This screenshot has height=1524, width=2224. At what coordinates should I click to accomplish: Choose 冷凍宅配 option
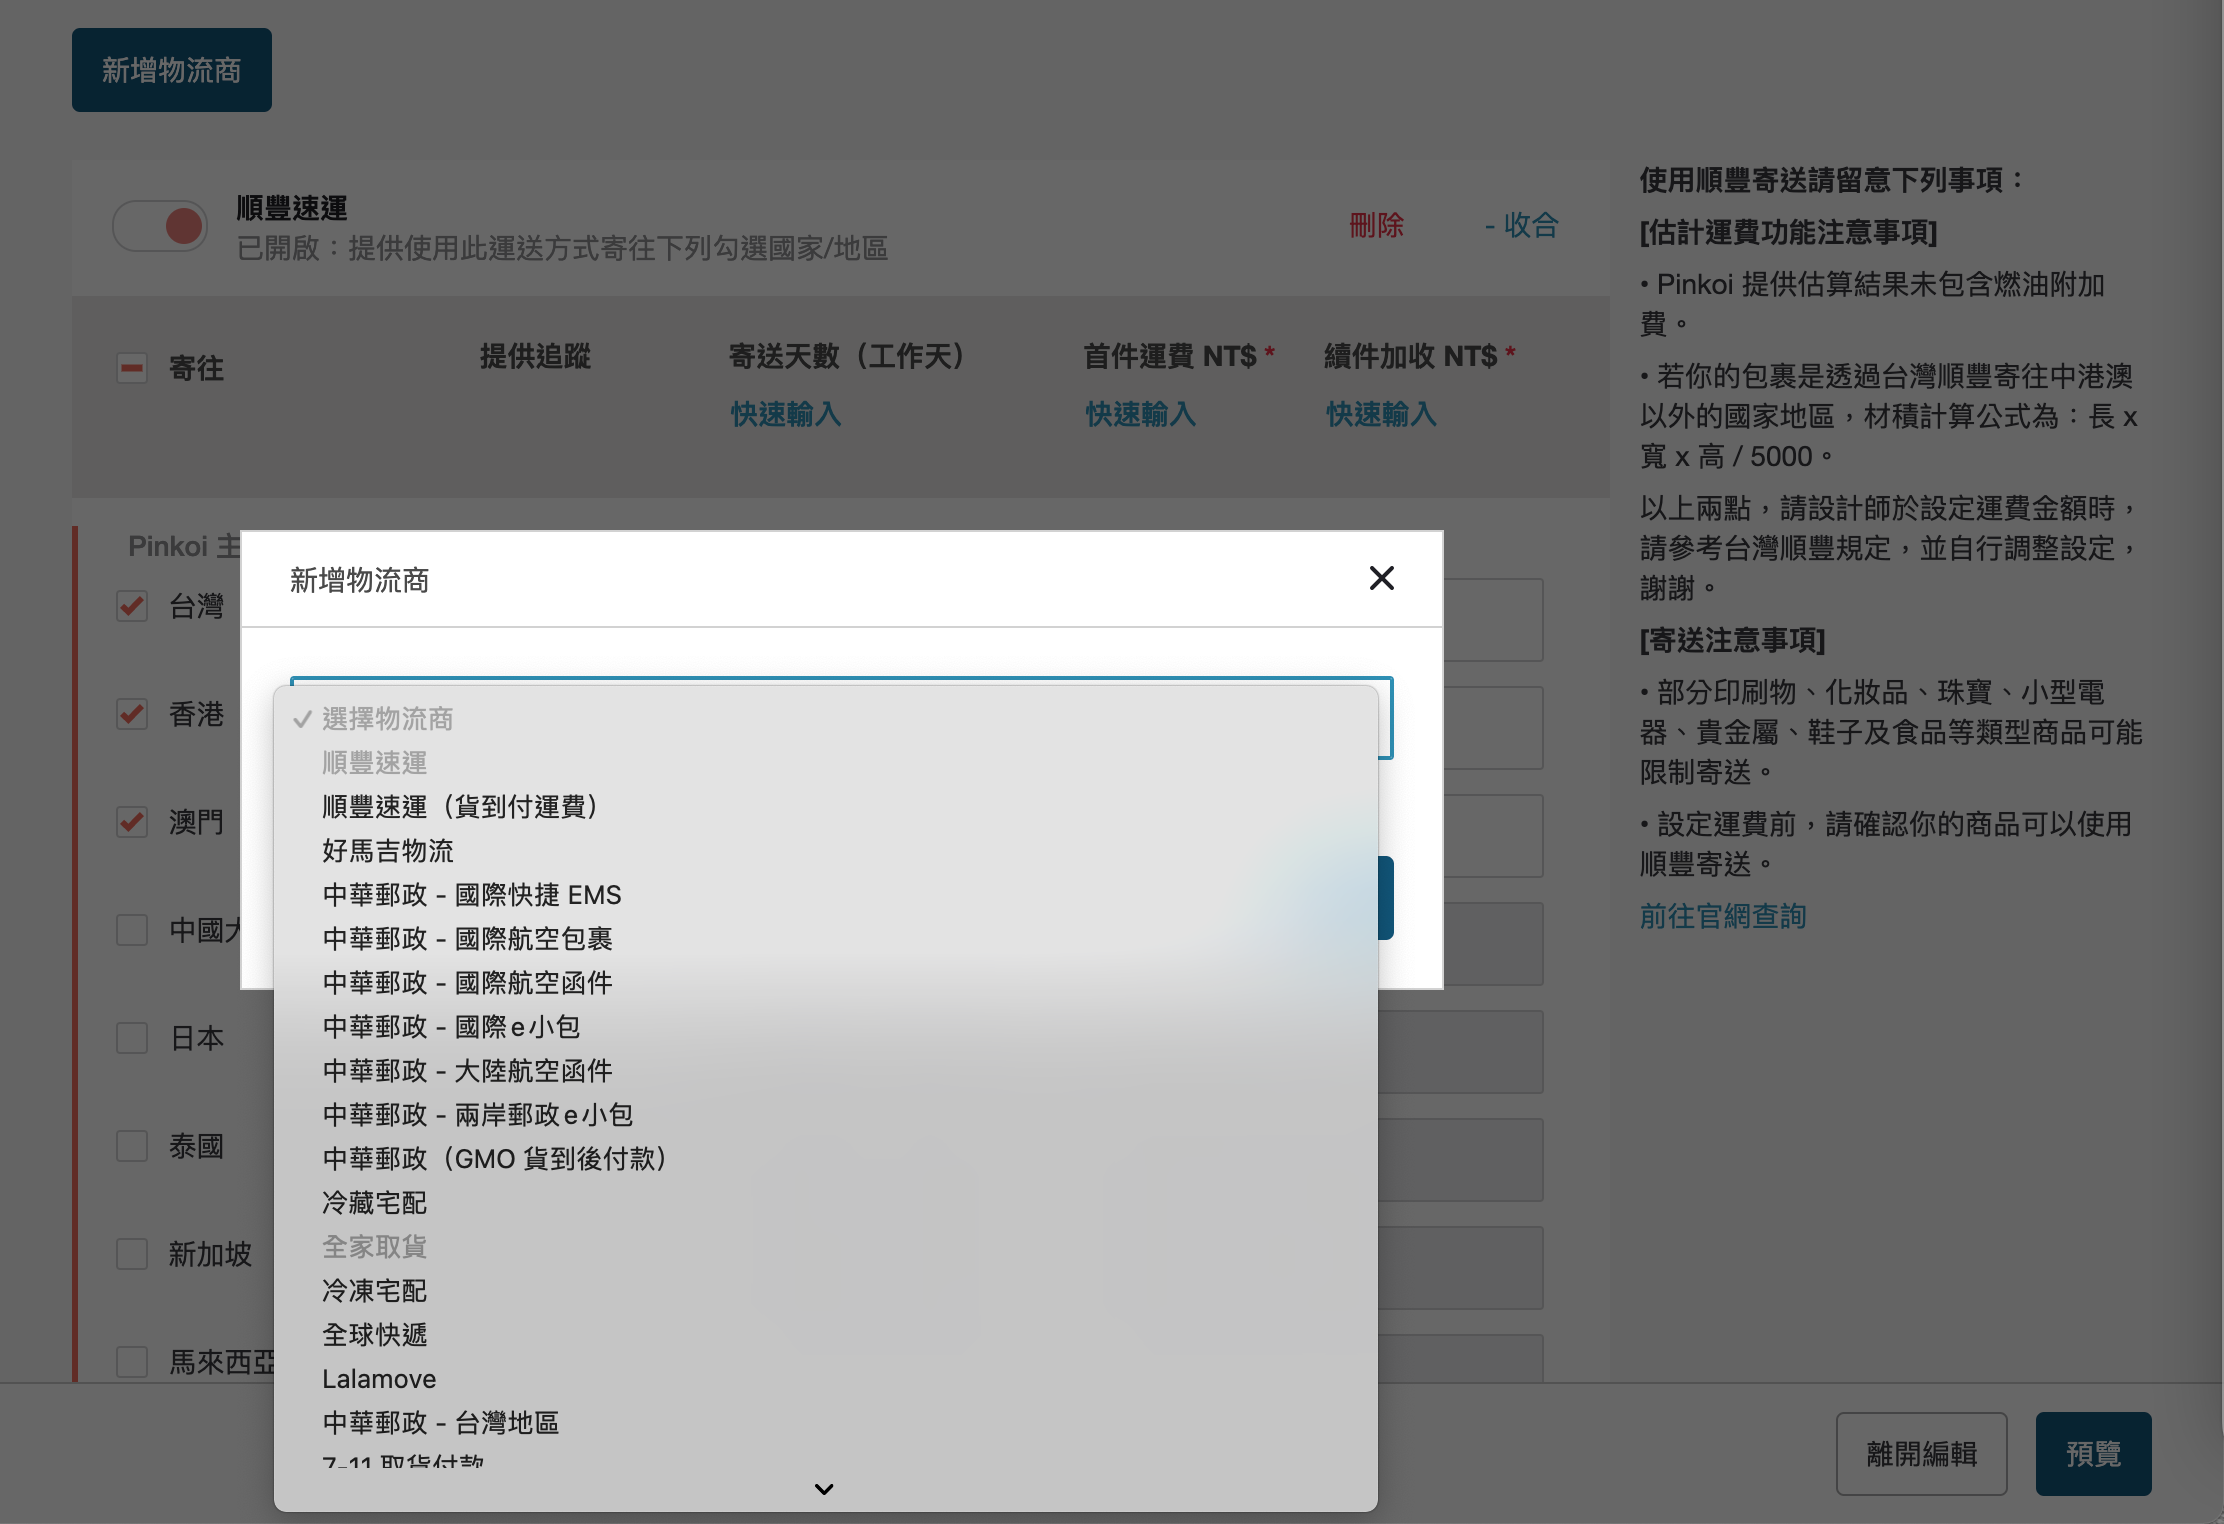(x=826, y=1291)
